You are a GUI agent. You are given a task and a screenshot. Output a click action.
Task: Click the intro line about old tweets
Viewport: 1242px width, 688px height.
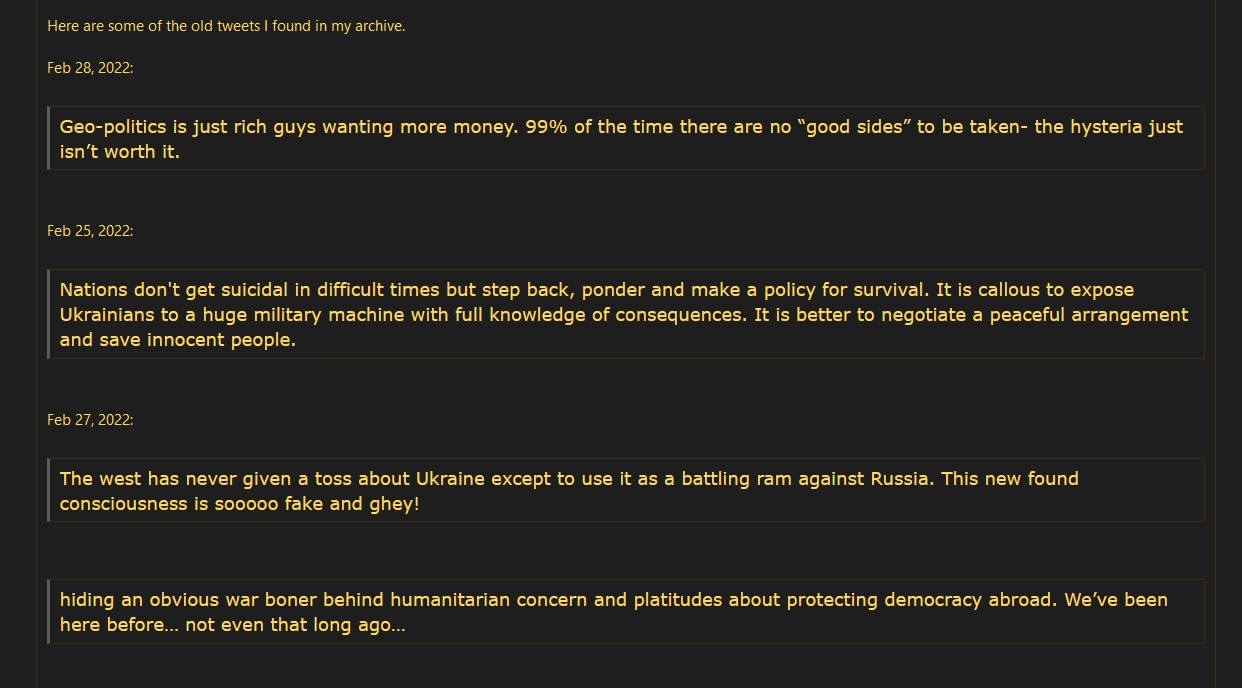(x=226, y=26)
